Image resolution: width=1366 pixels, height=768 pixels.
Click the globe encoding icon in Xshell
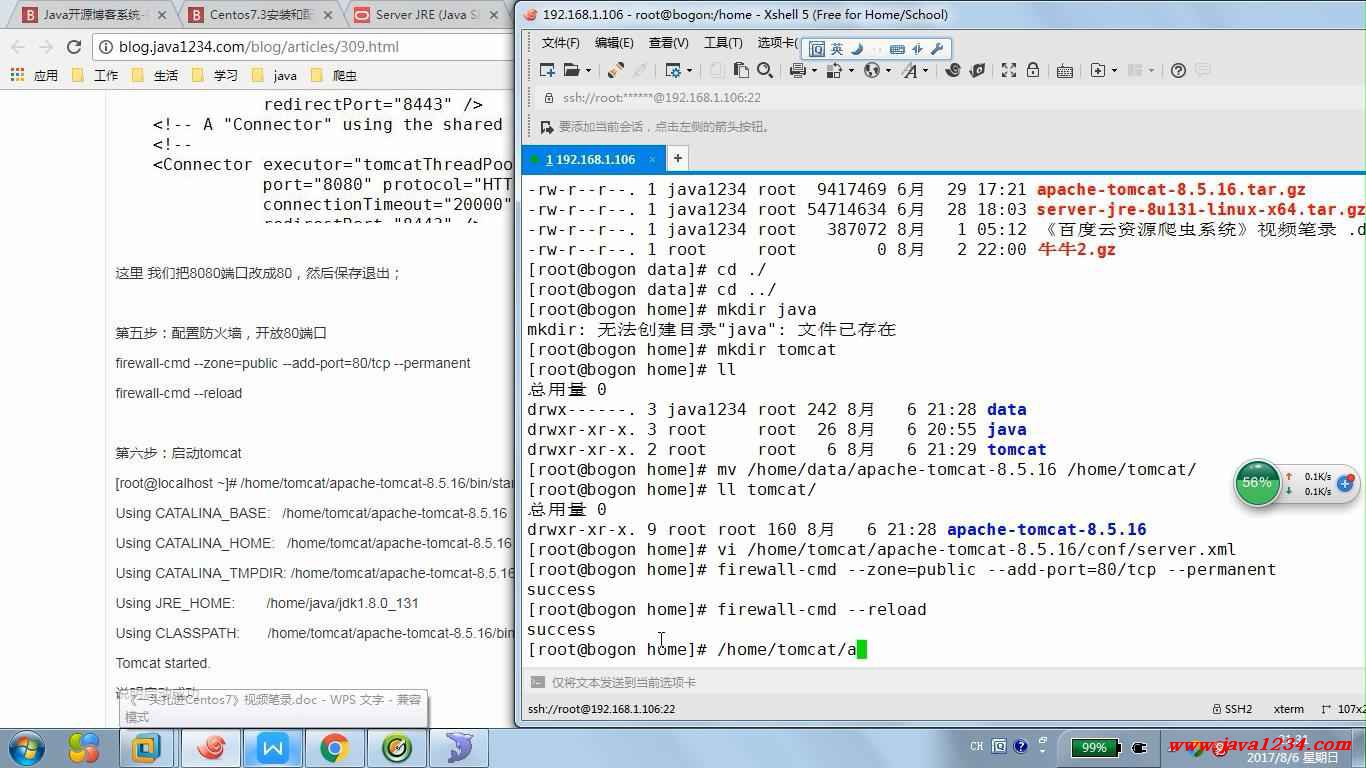point(872,70)
